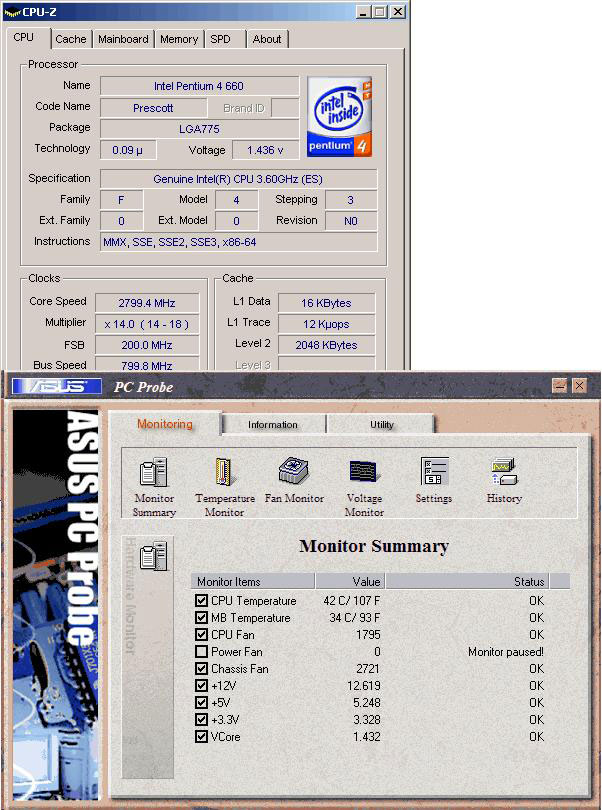Click the Revision value N0

pos(351,221)
